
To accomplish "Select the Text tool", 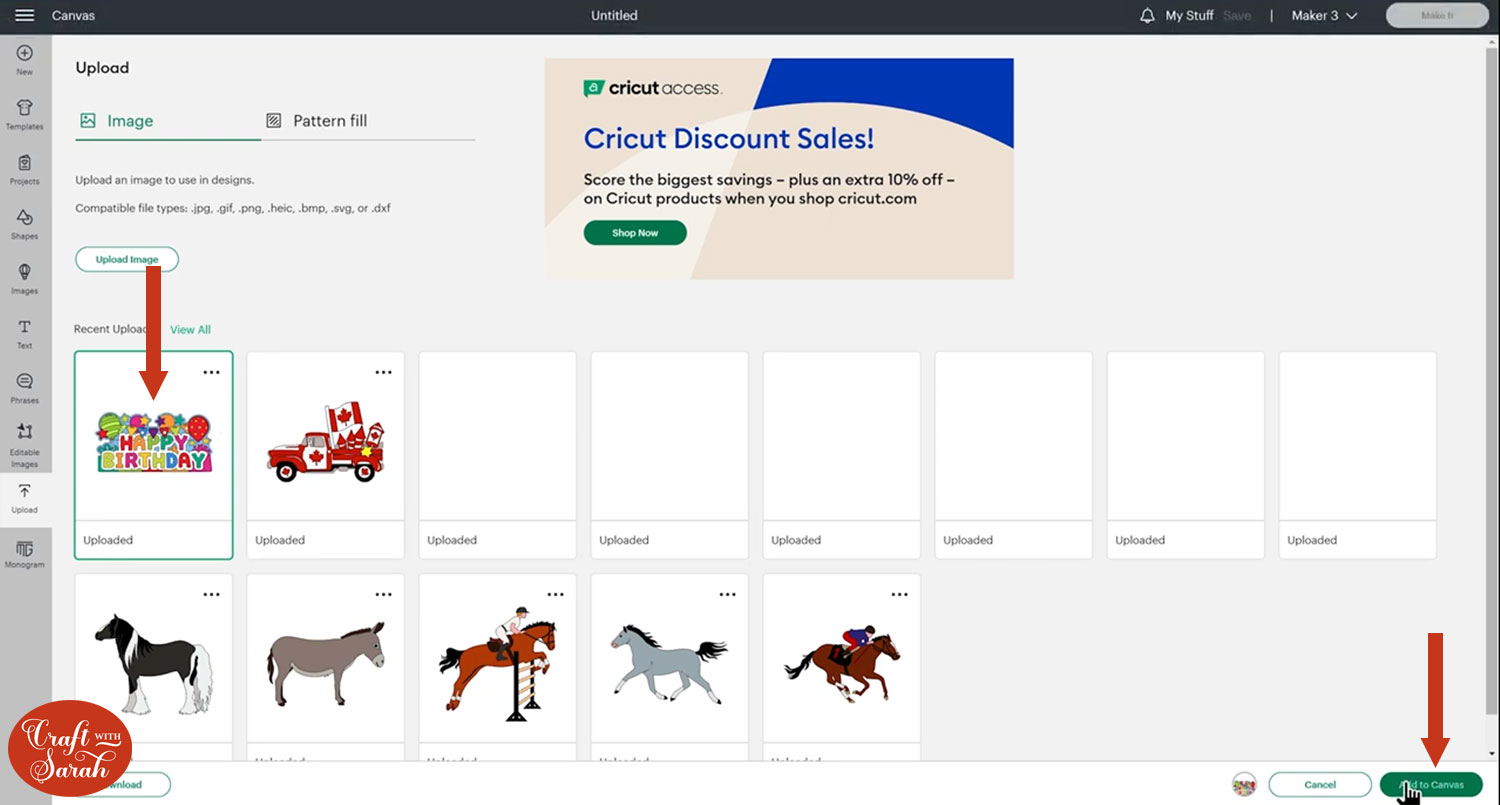I will click(24, 332).
